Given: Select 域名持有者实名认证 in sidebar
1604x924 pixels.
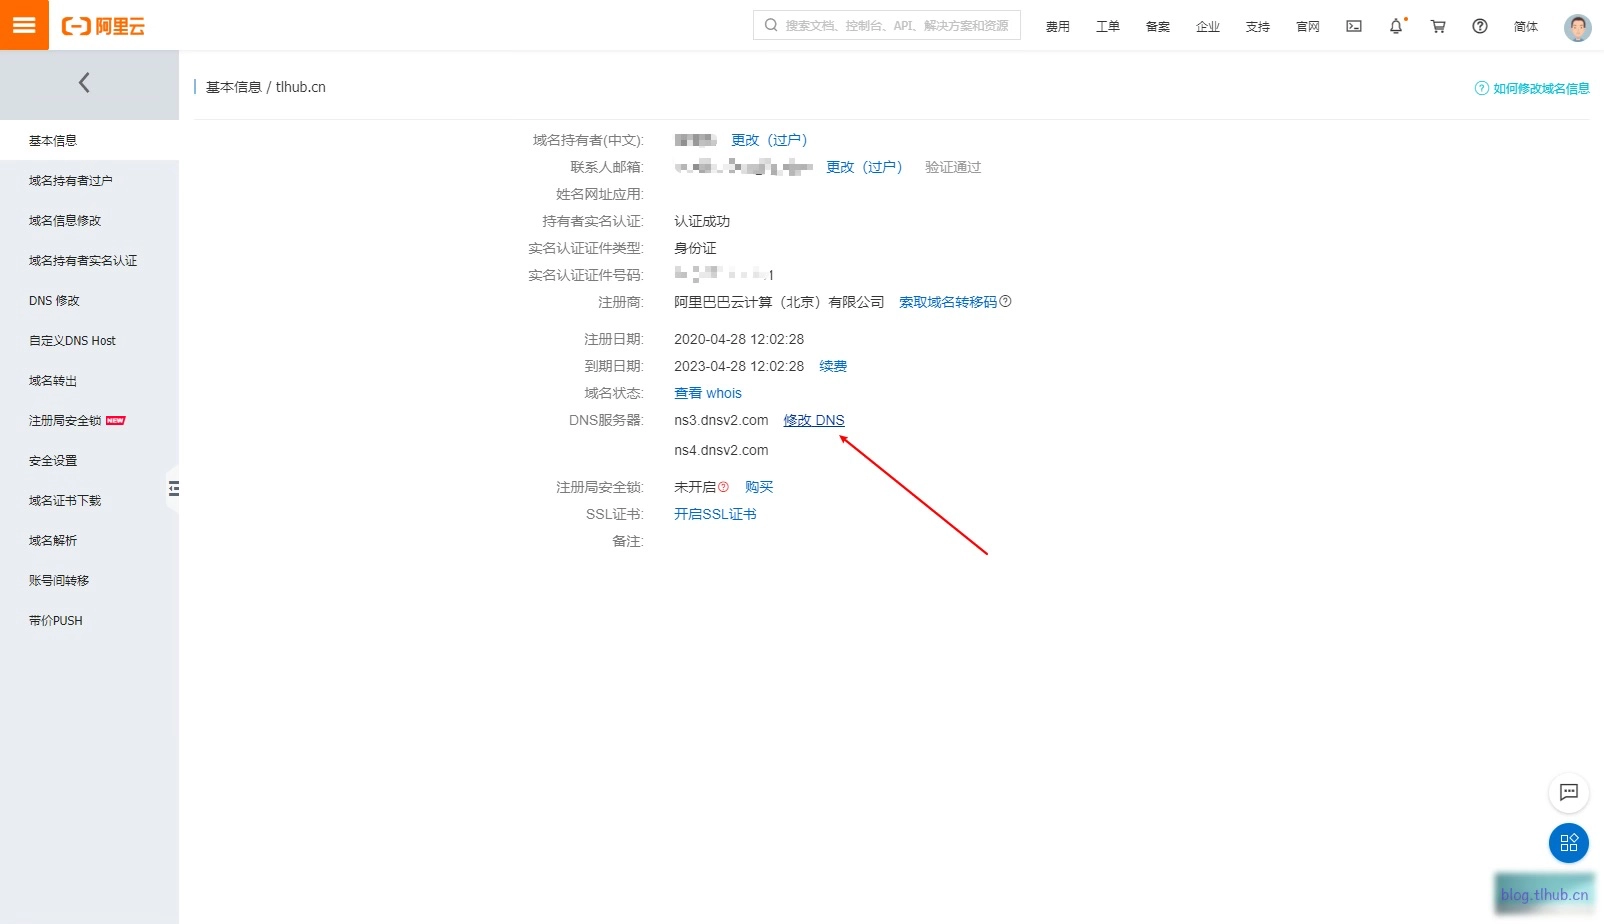Looking at the screenshot, I should tap(89, 260).
